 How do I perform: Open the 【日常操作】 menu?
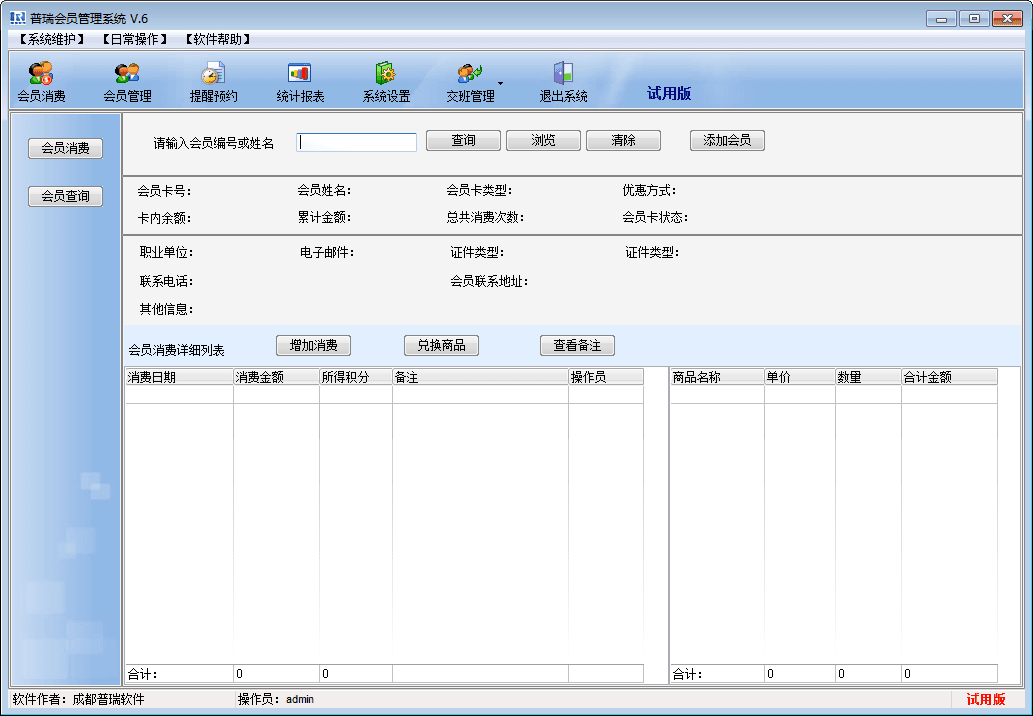click(135, 40)
